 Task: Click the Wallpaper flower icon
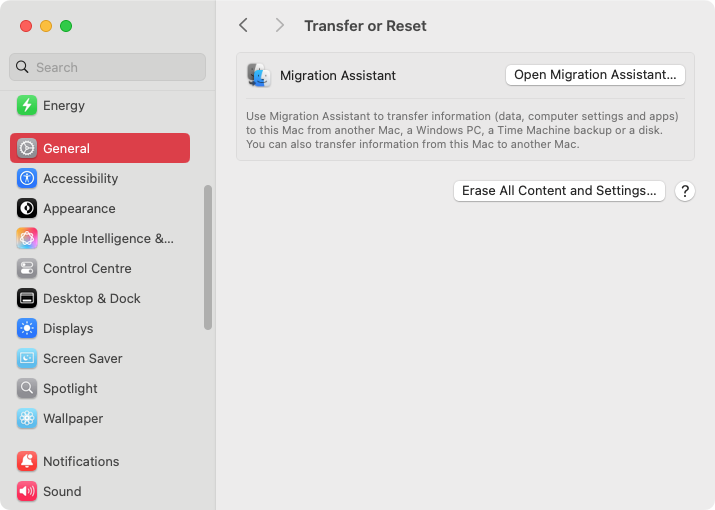pyautogui.click(x=27, y=419)
